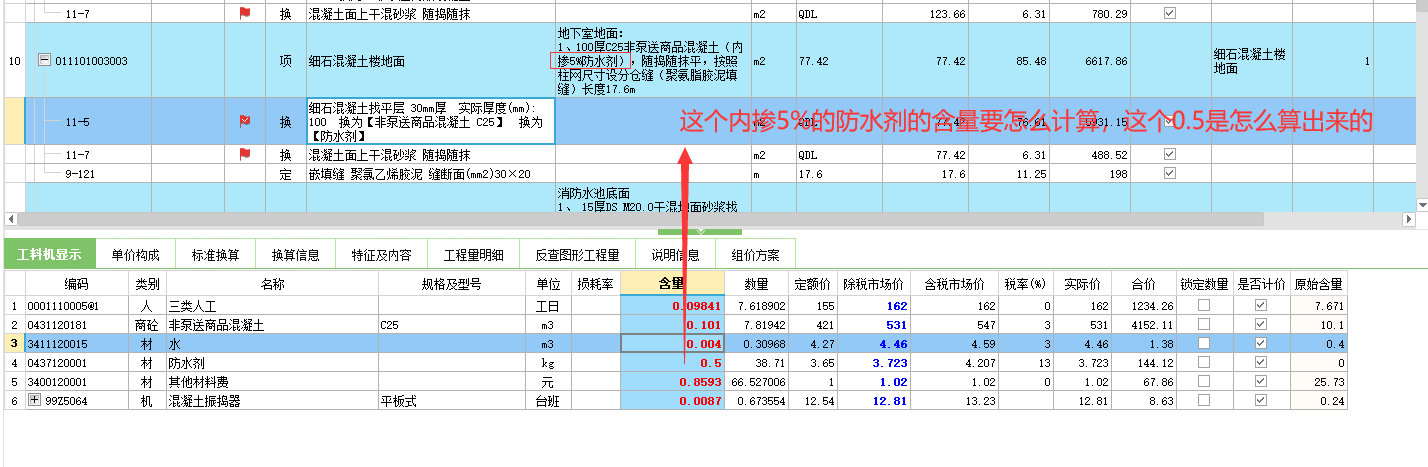Uncheck the checkbox on row 9-121 嵌填缝
This screenshot has height=467, width=1428.
[1170, 172]
